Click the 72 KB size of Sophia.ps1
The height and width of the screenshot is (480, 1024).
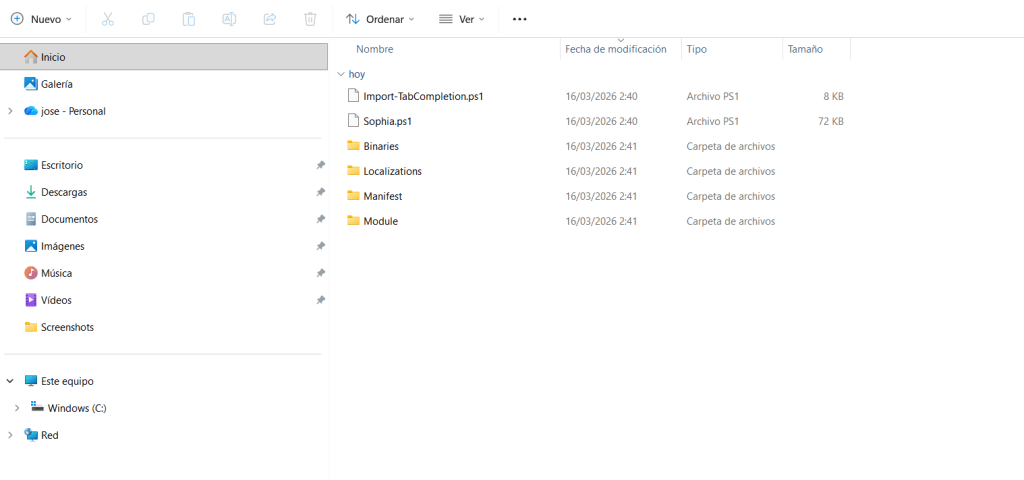829,121
